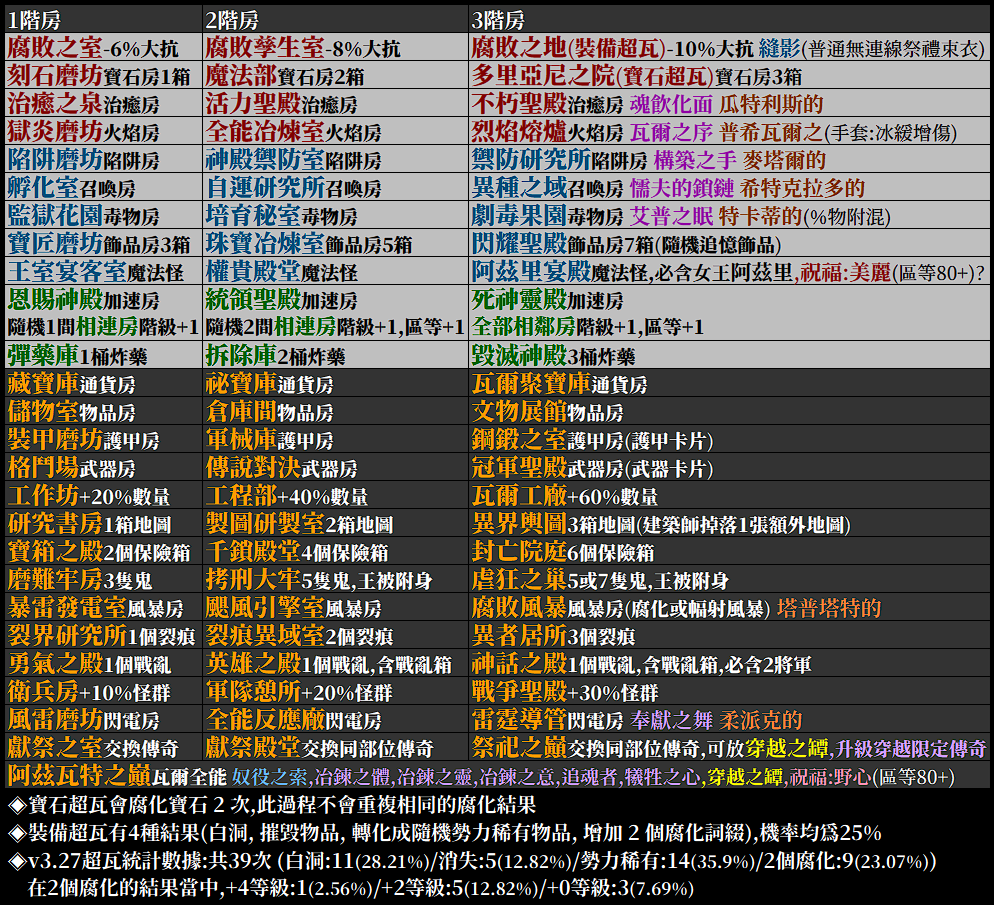Click '全能冶煉室火焰房' cell
Viewport: 994px width, 905px height.
(335, 131)
